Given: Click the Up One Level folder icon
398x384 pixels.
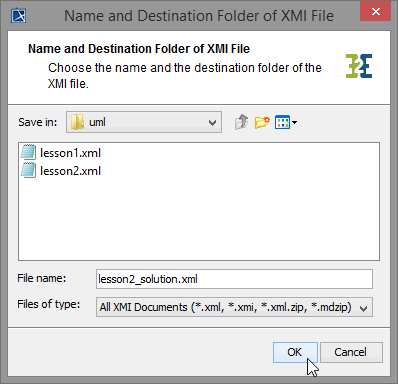Looking at the screenshot, I should 241,122.
